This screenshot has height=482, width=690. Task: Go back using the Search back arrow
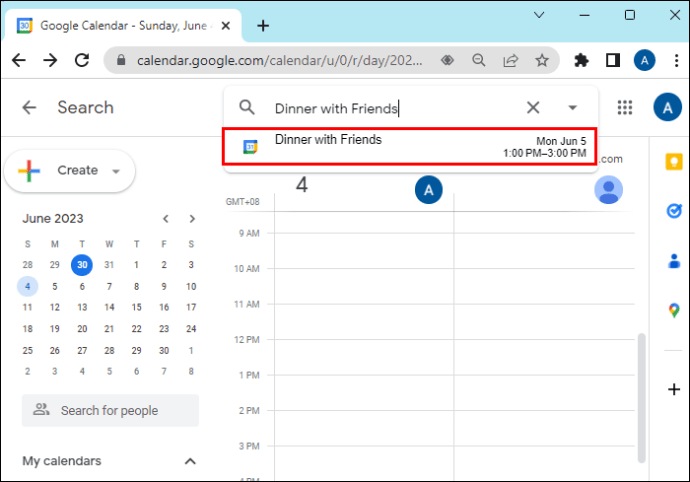tap(29, 108)
